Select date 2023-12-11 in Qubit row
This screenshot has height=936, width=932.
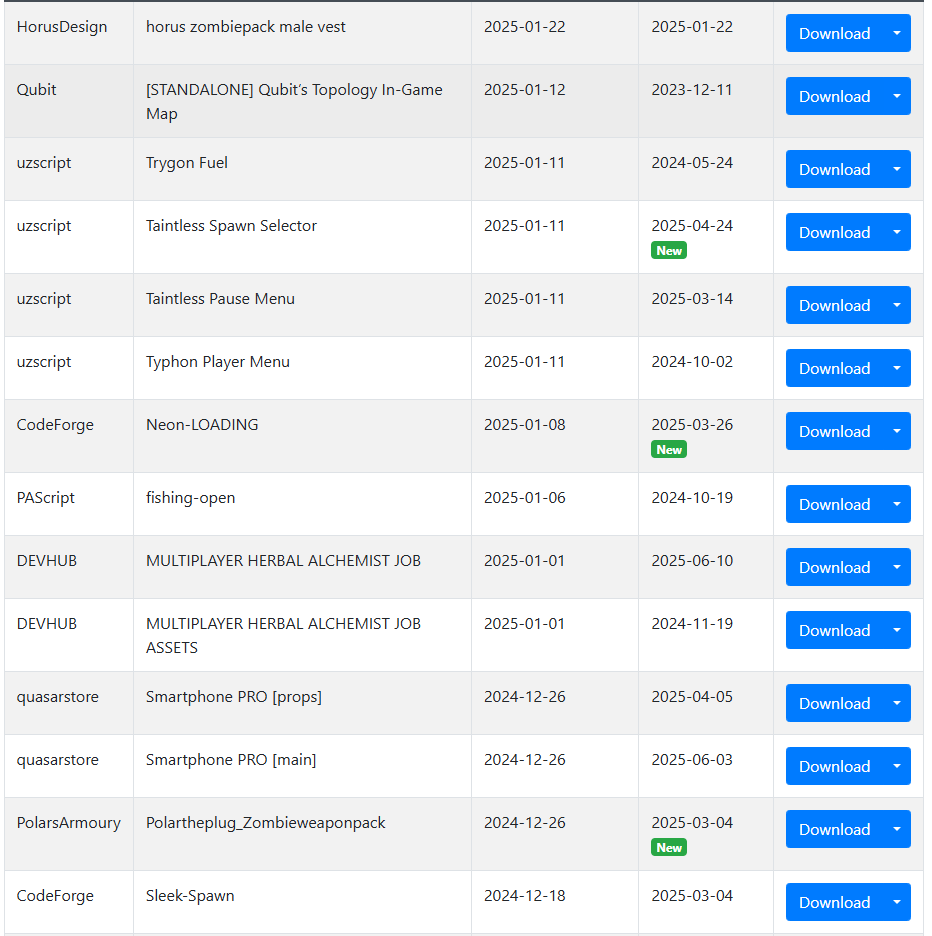(x=692, y=90)
